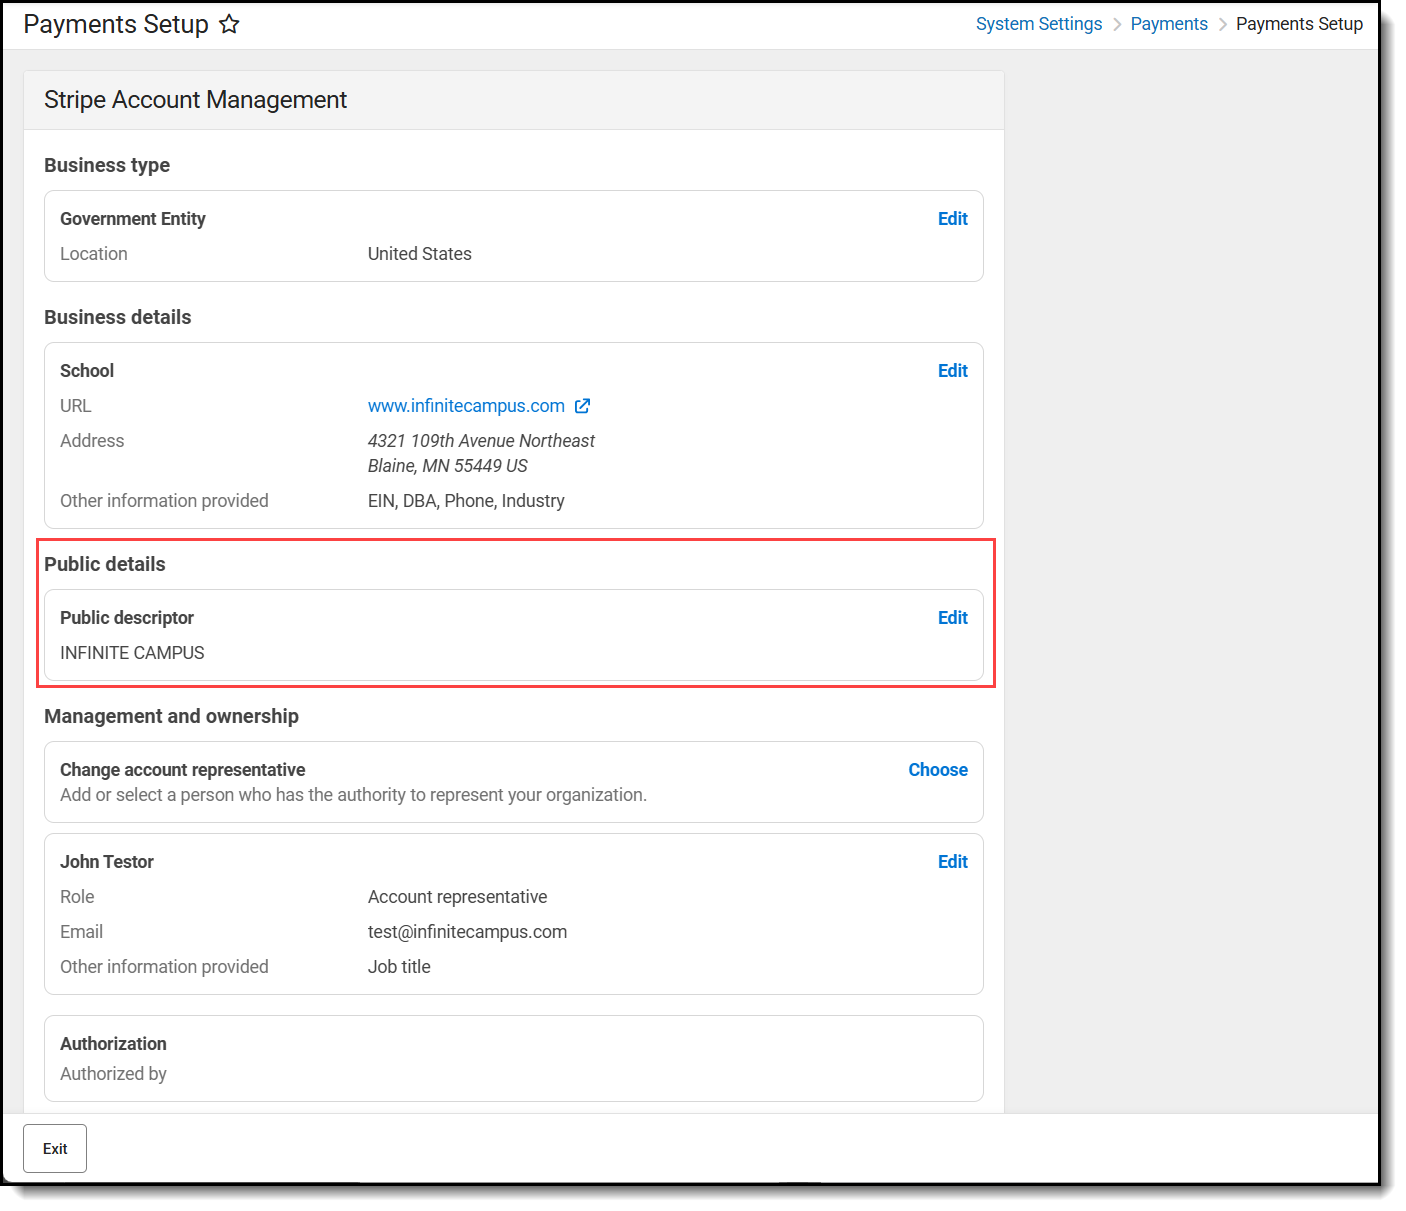Click the Change account representative title

[183, 770]
